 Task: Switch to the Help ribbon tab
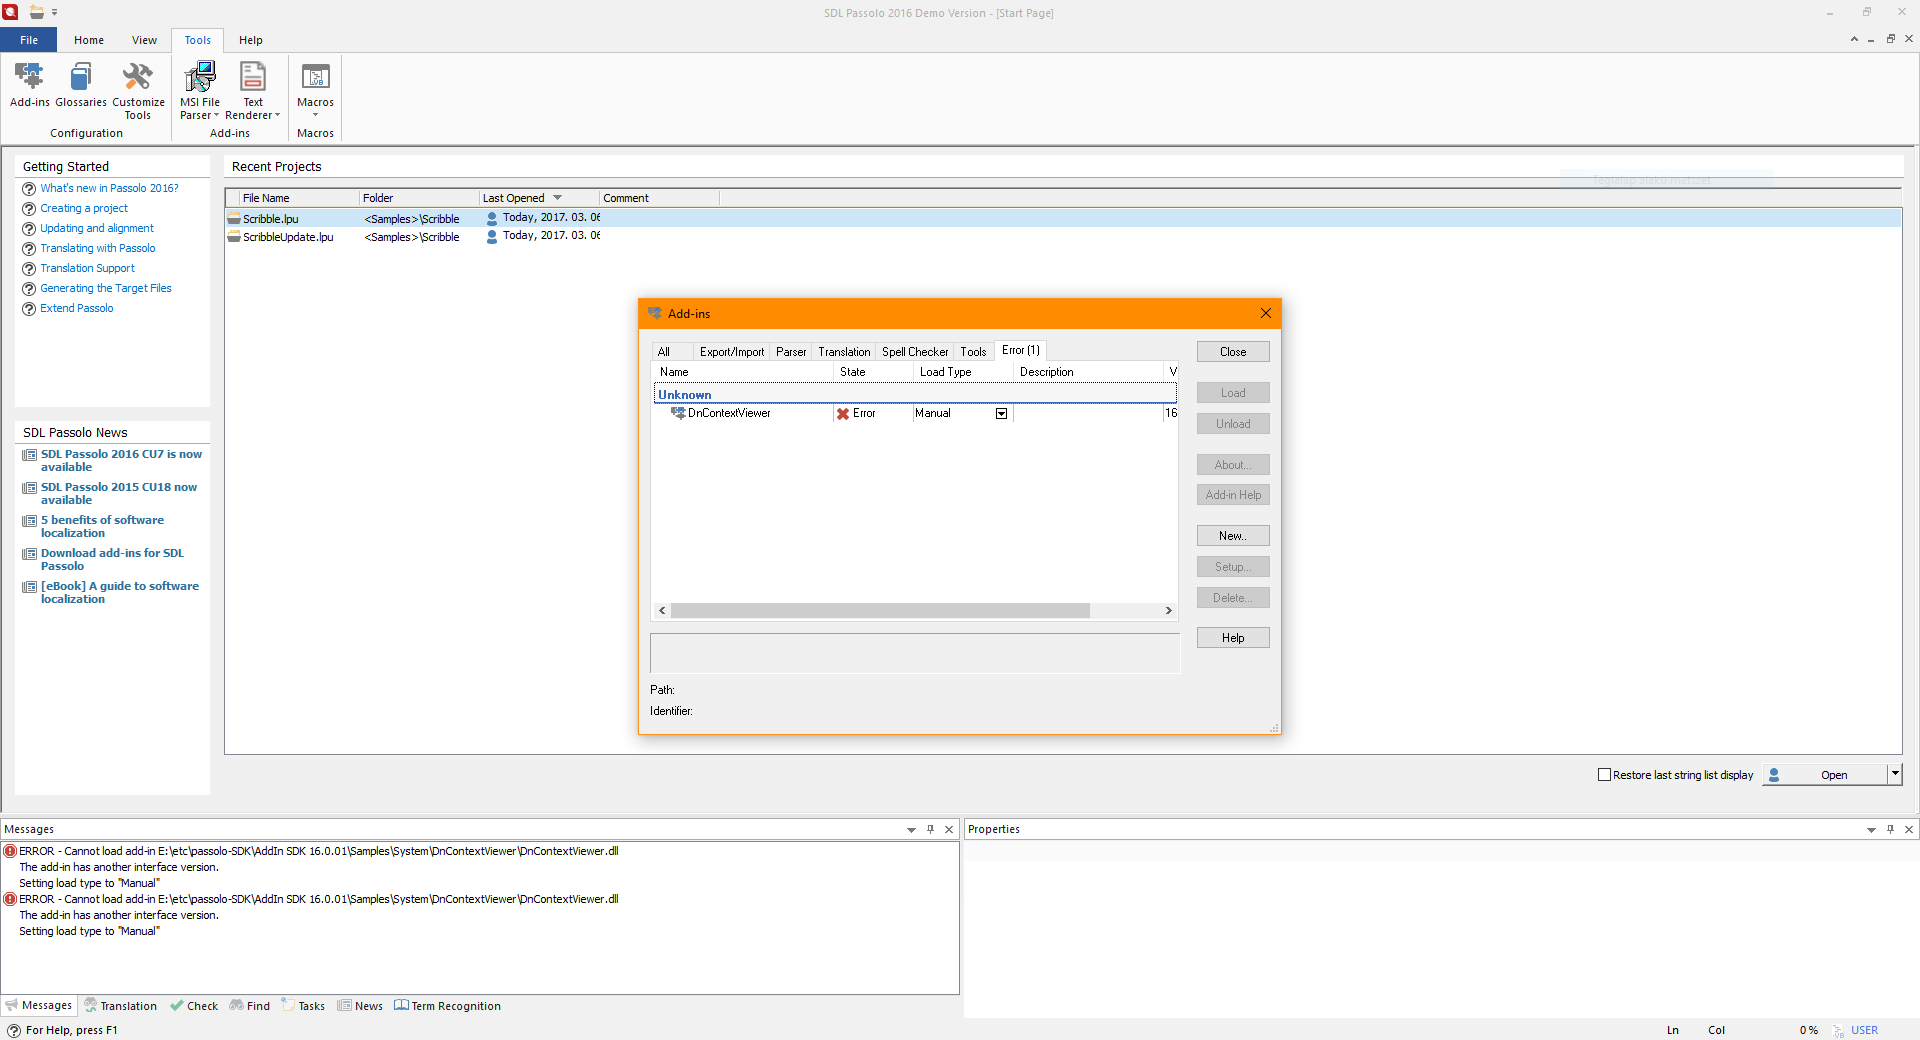(x=251, y=40)
